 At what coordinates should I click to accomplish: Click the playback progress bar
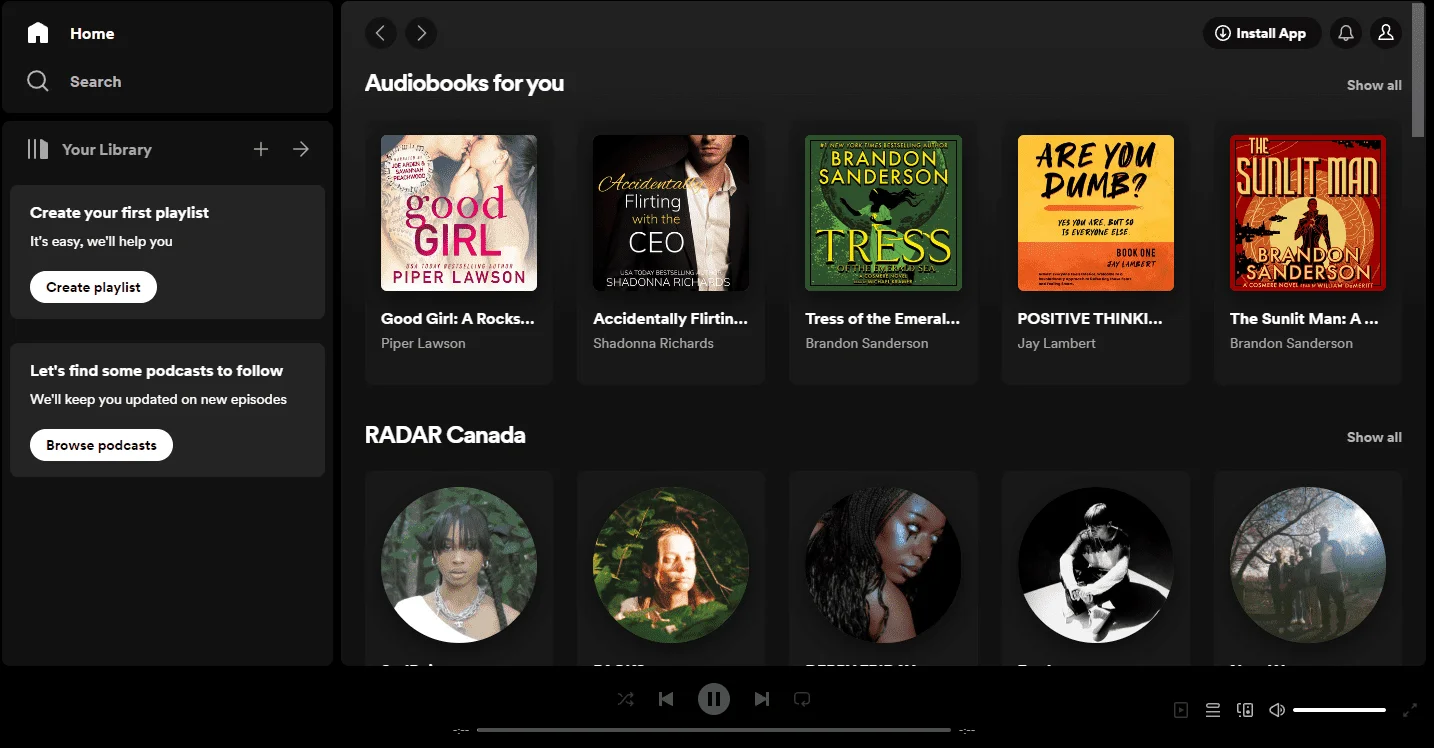pos(714,730)
